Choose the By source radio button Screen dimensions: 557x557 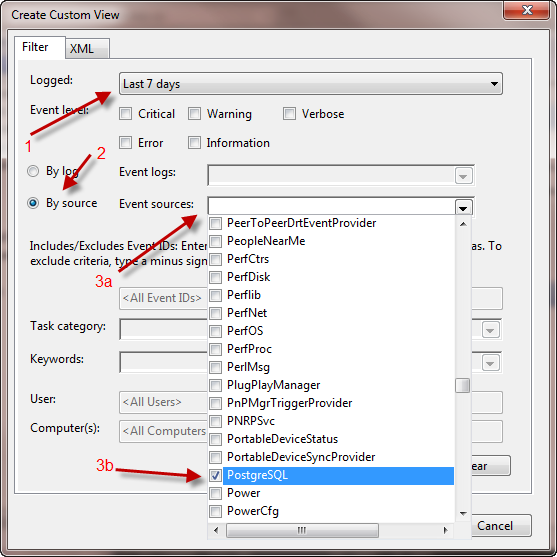click(33, 203)
